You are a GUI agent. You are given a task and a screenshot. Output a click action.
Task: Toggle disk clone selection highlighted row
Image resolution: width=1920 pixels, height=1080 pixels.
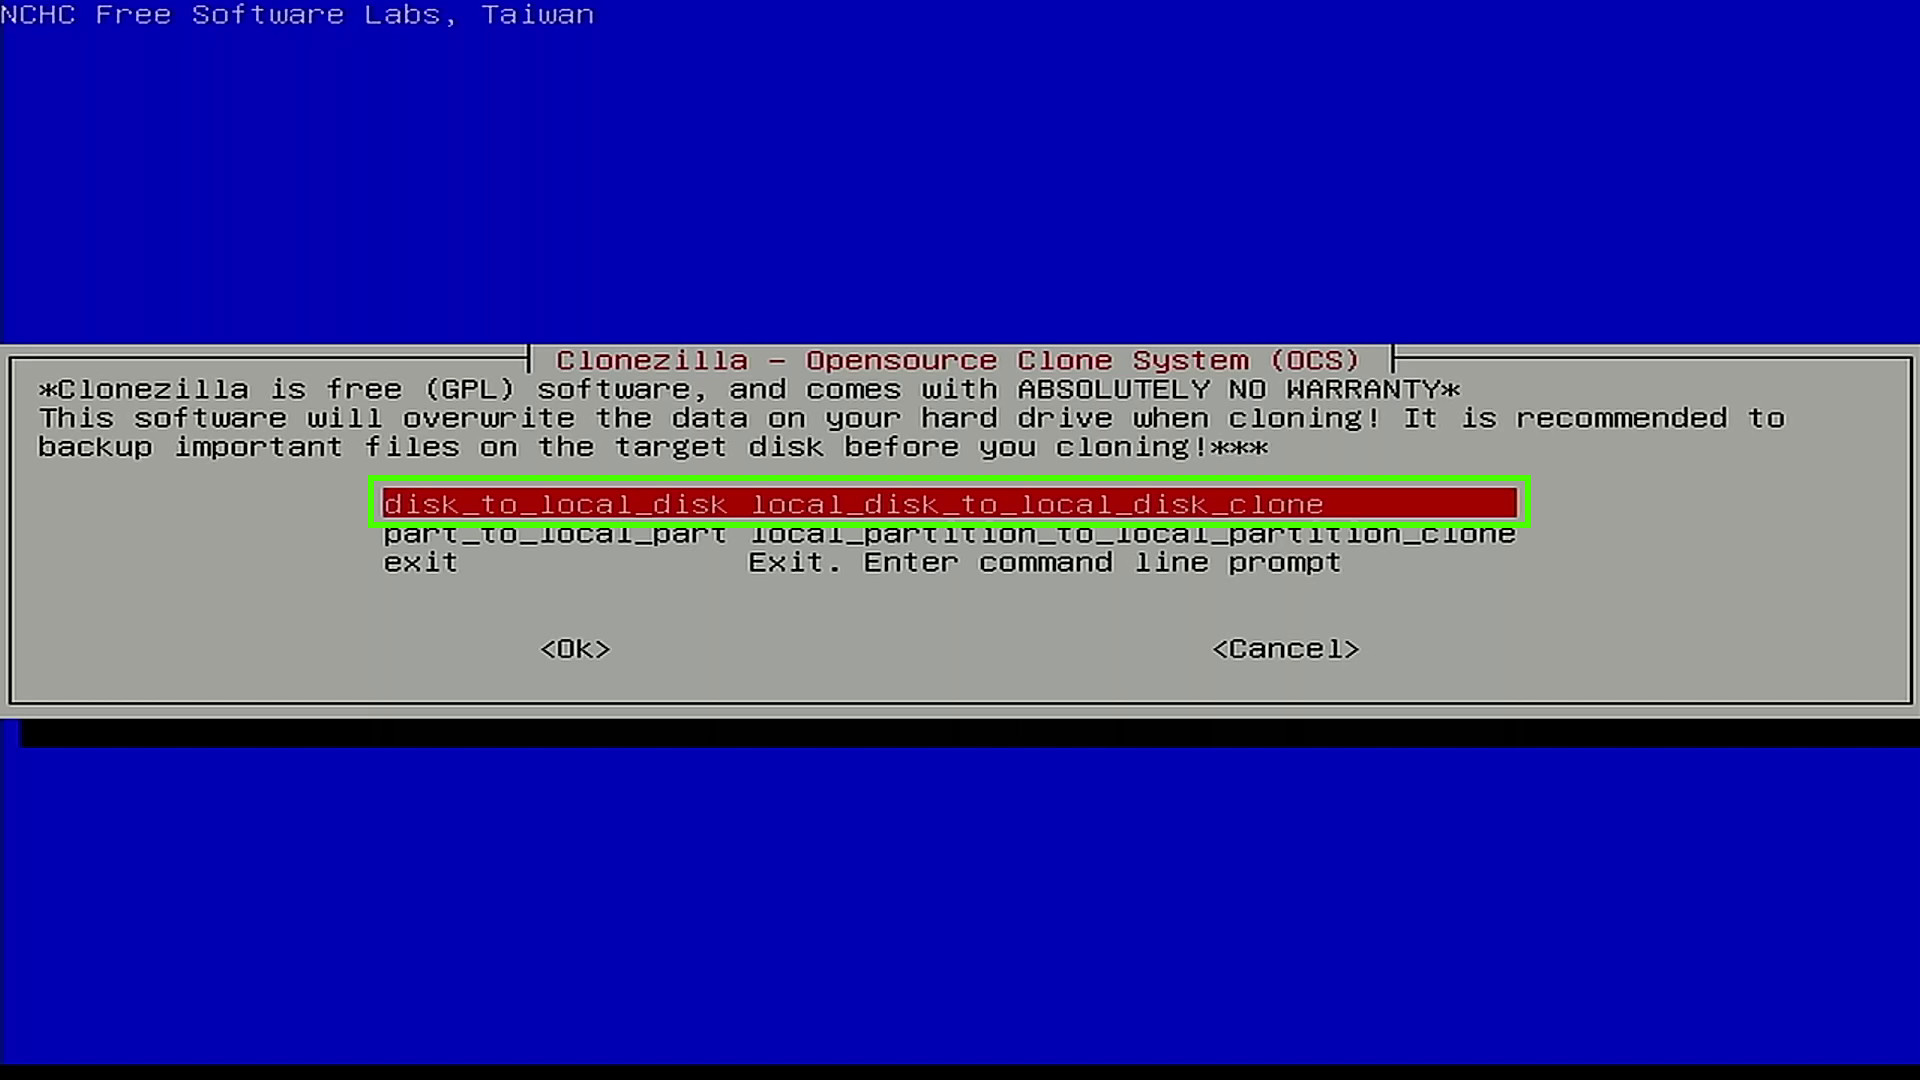click(949, 504)
